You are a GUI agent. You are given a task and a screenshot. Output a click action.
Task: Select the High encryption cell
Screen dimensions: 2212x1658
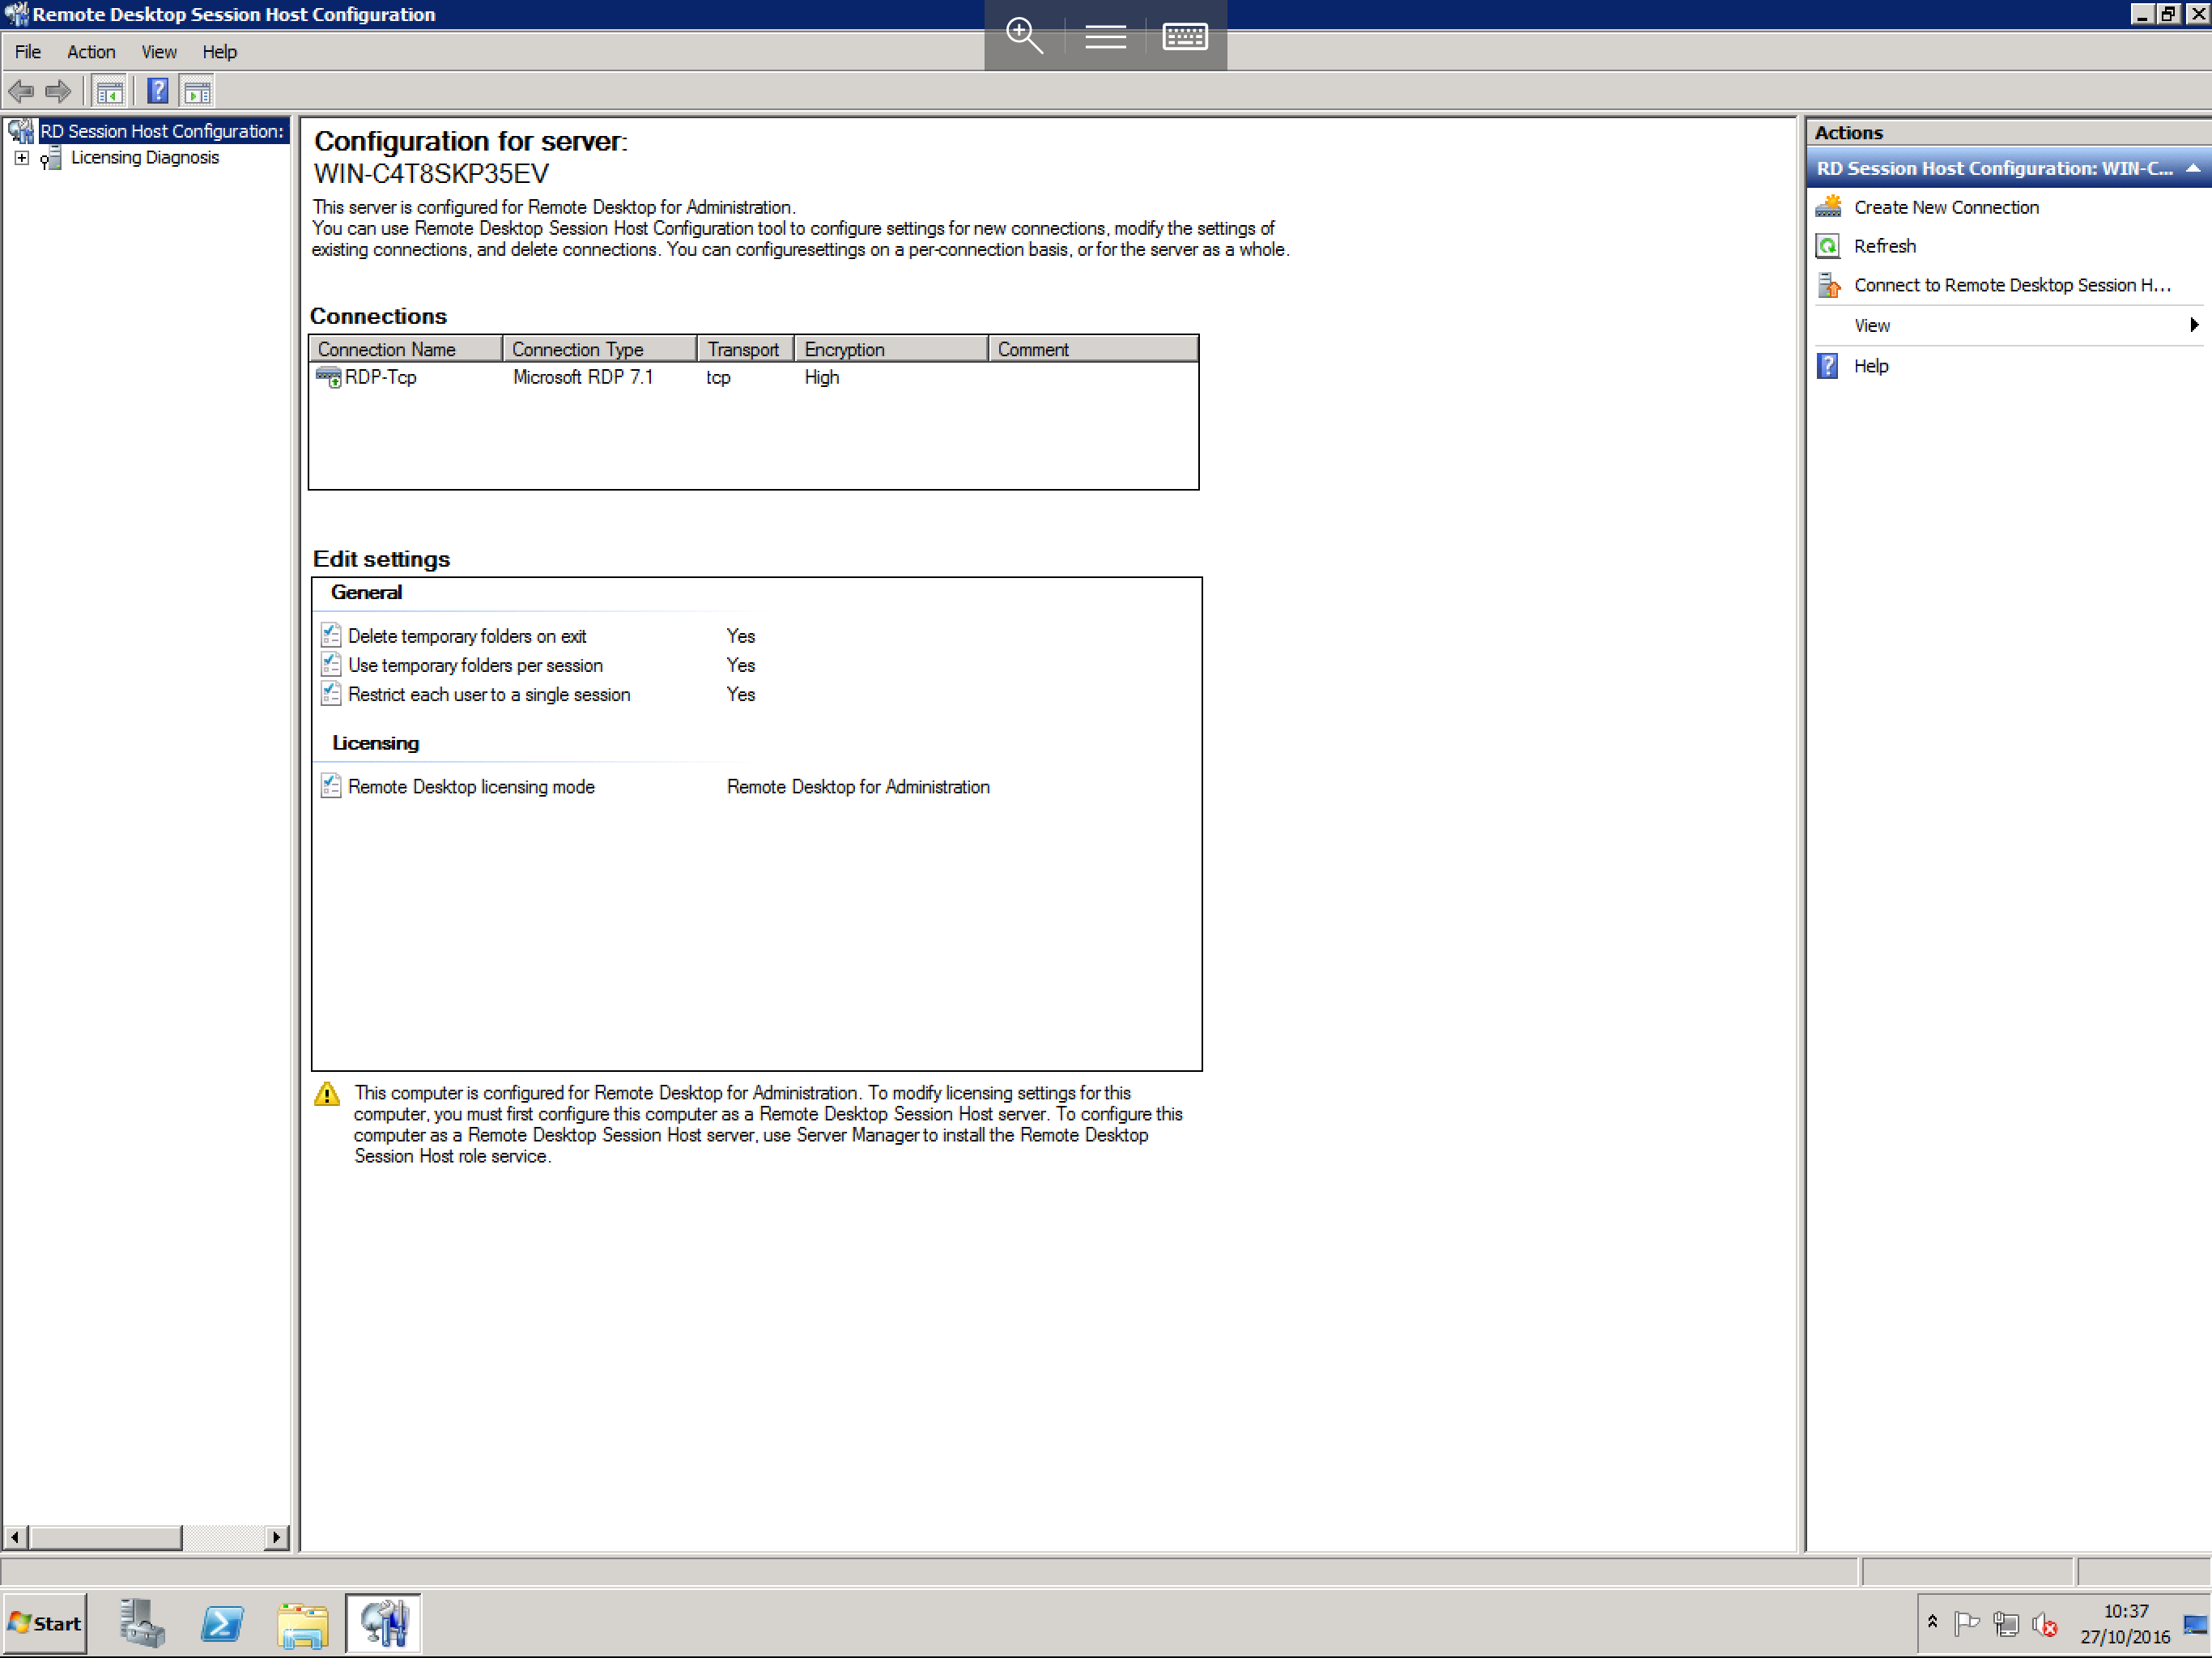click(821, 377)
